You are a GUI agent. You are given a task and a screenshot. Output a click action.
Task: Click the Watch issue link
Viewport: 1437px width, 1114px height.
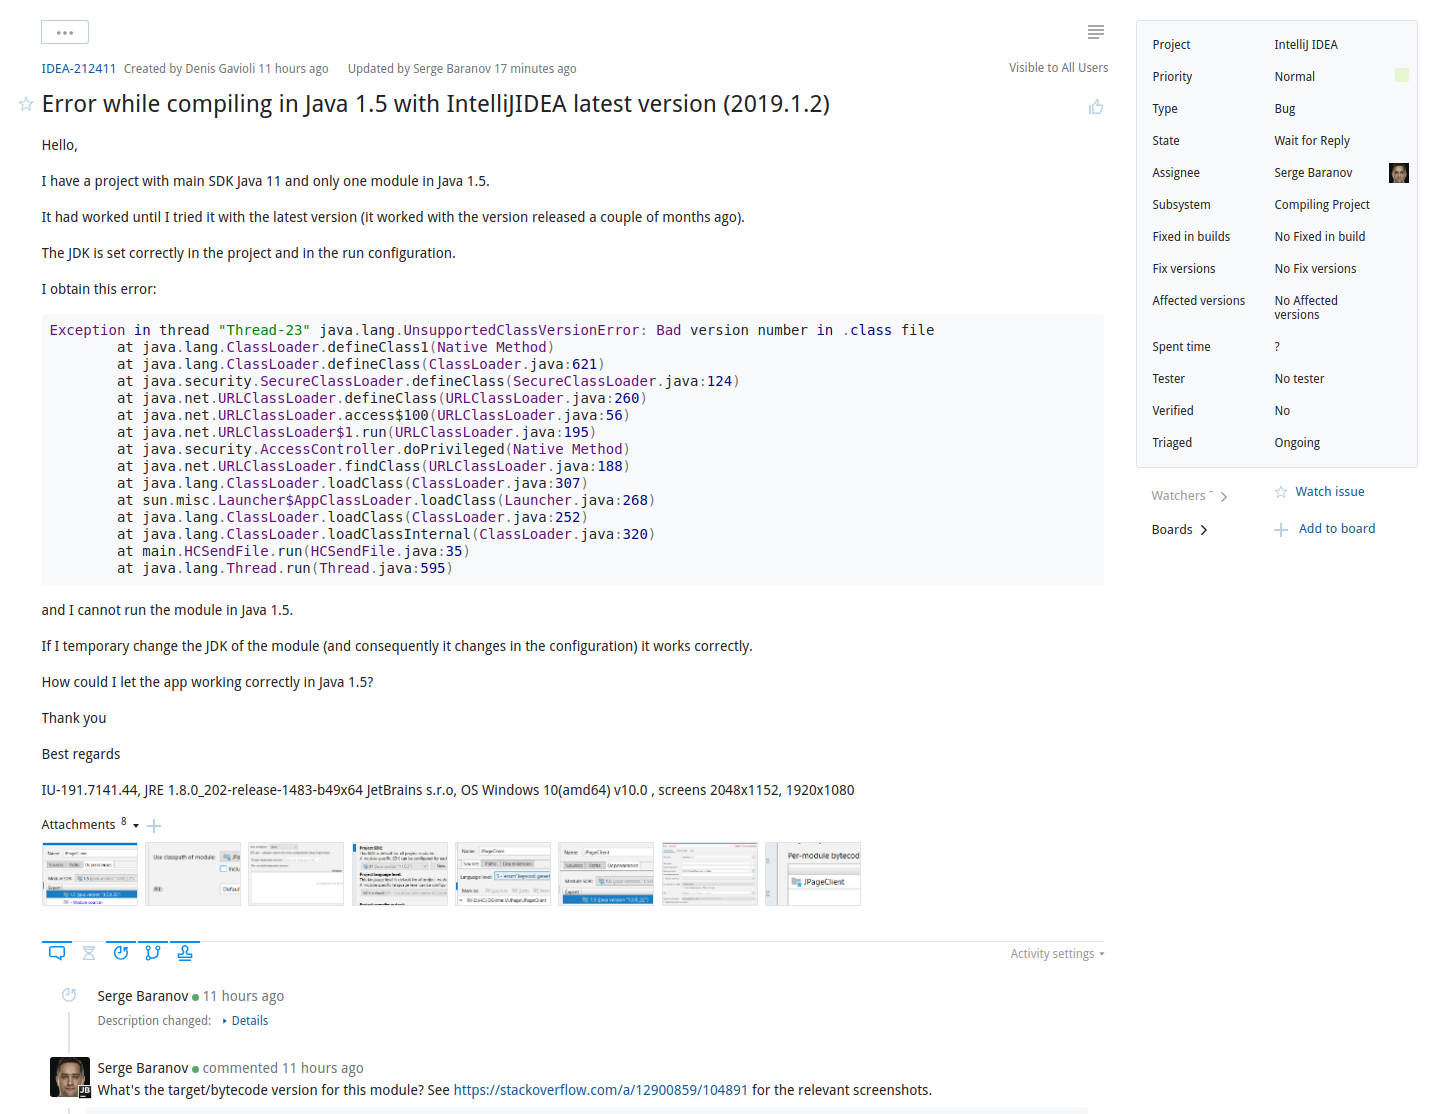[x=1330, y=492]
